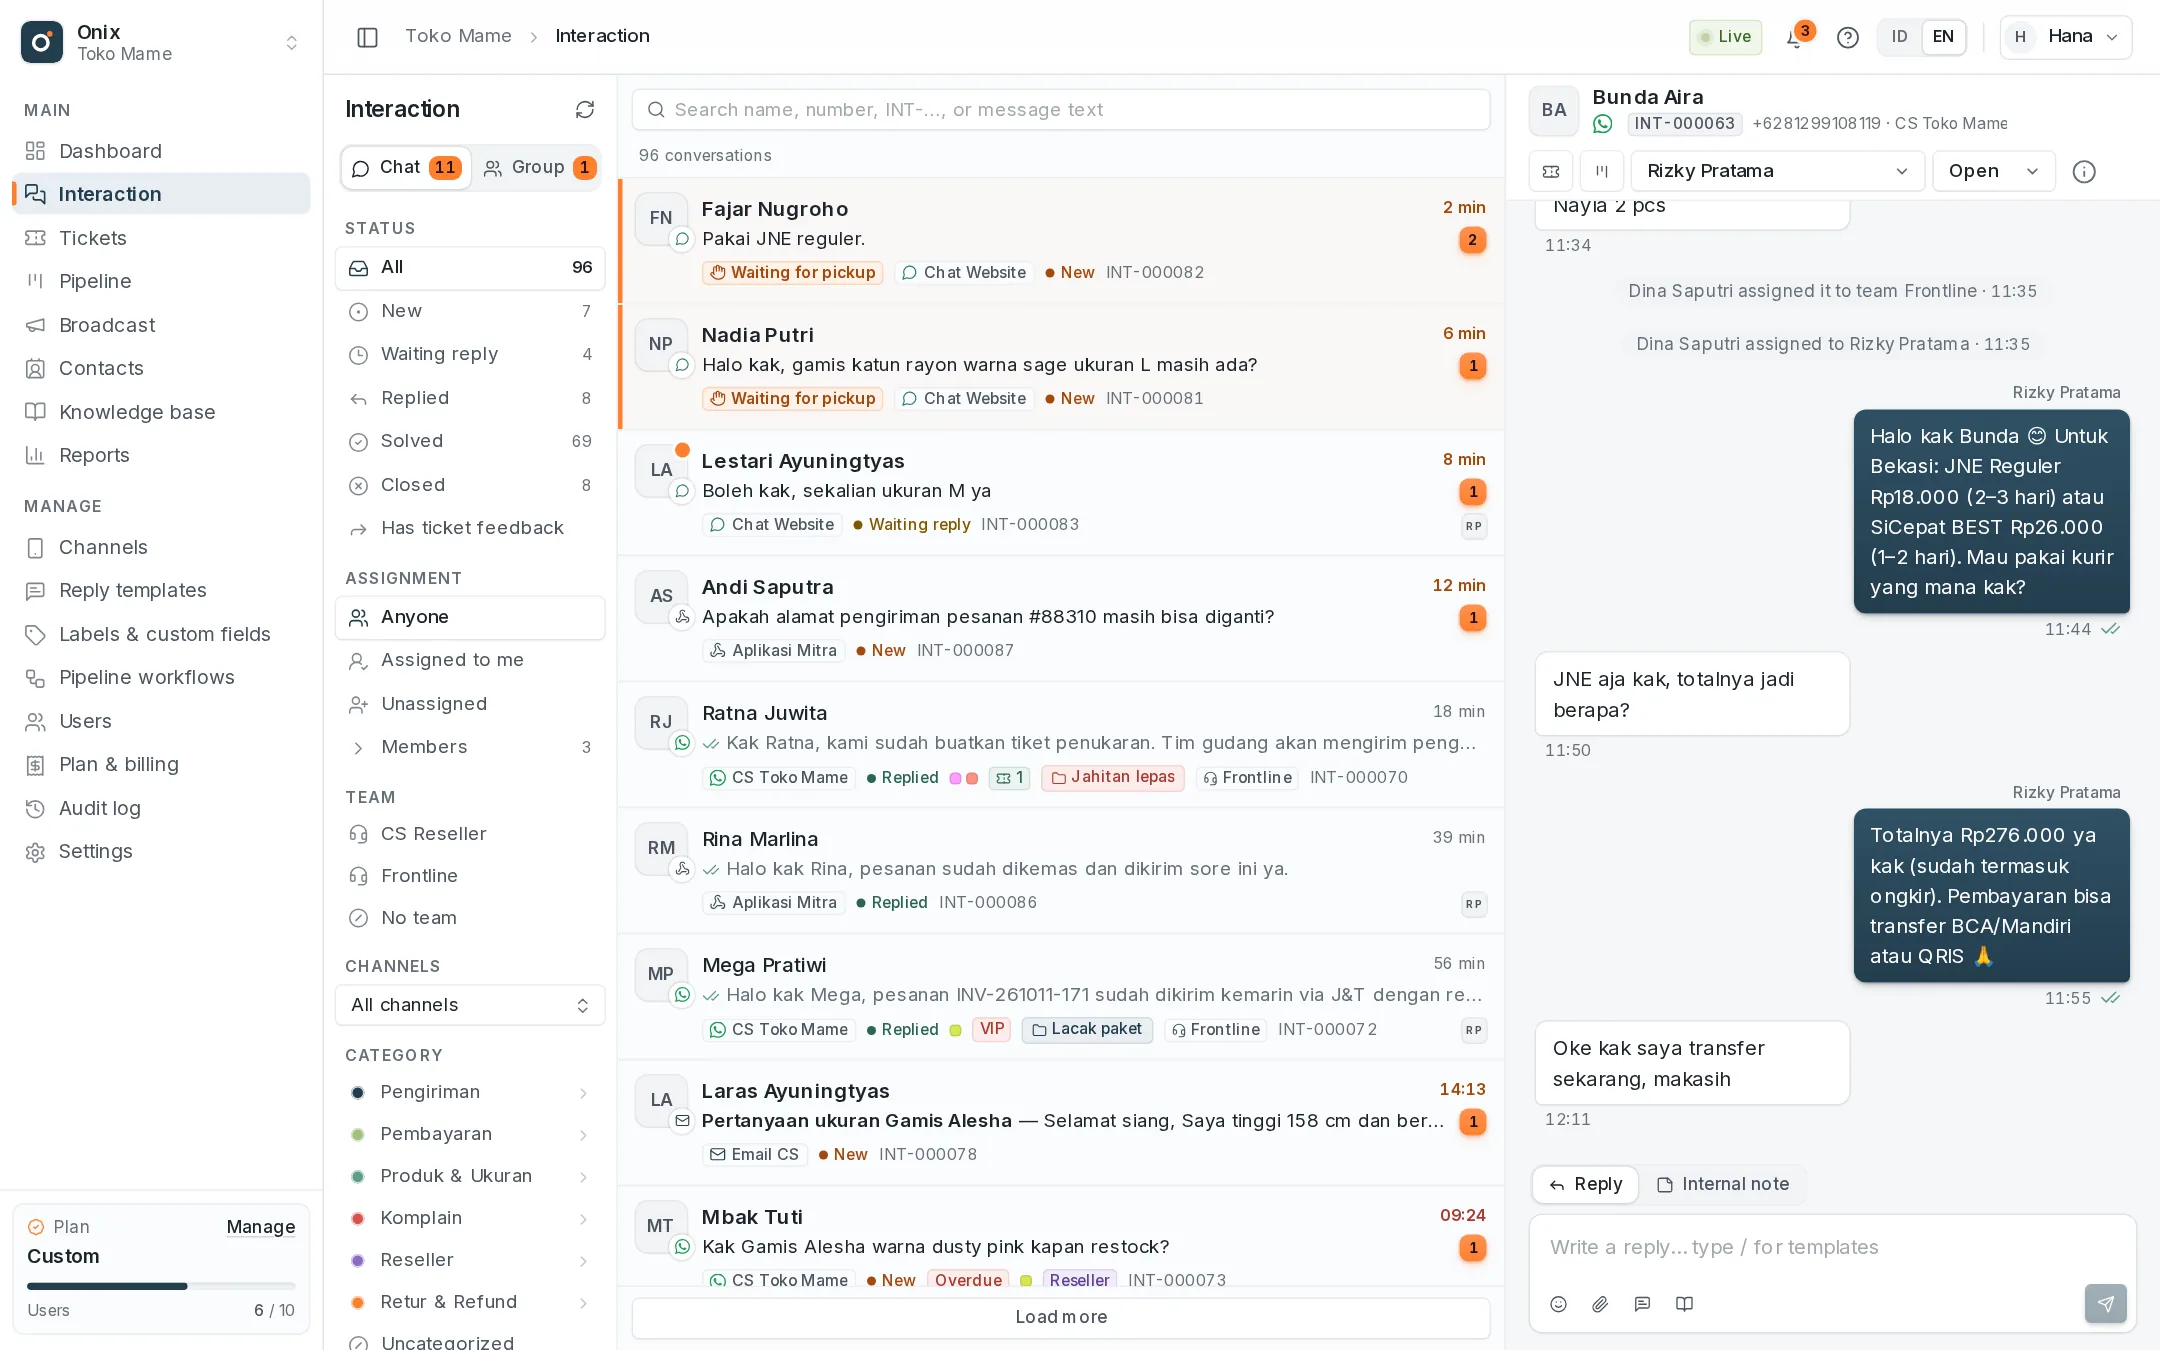Open reply templates icon in composer

[1642, 1304]
